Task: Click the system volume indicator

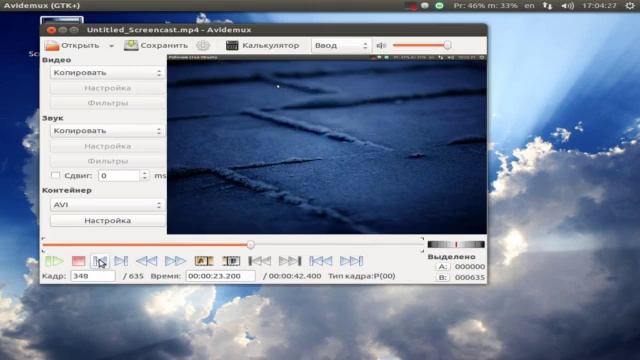Action: tap(567, 5)
